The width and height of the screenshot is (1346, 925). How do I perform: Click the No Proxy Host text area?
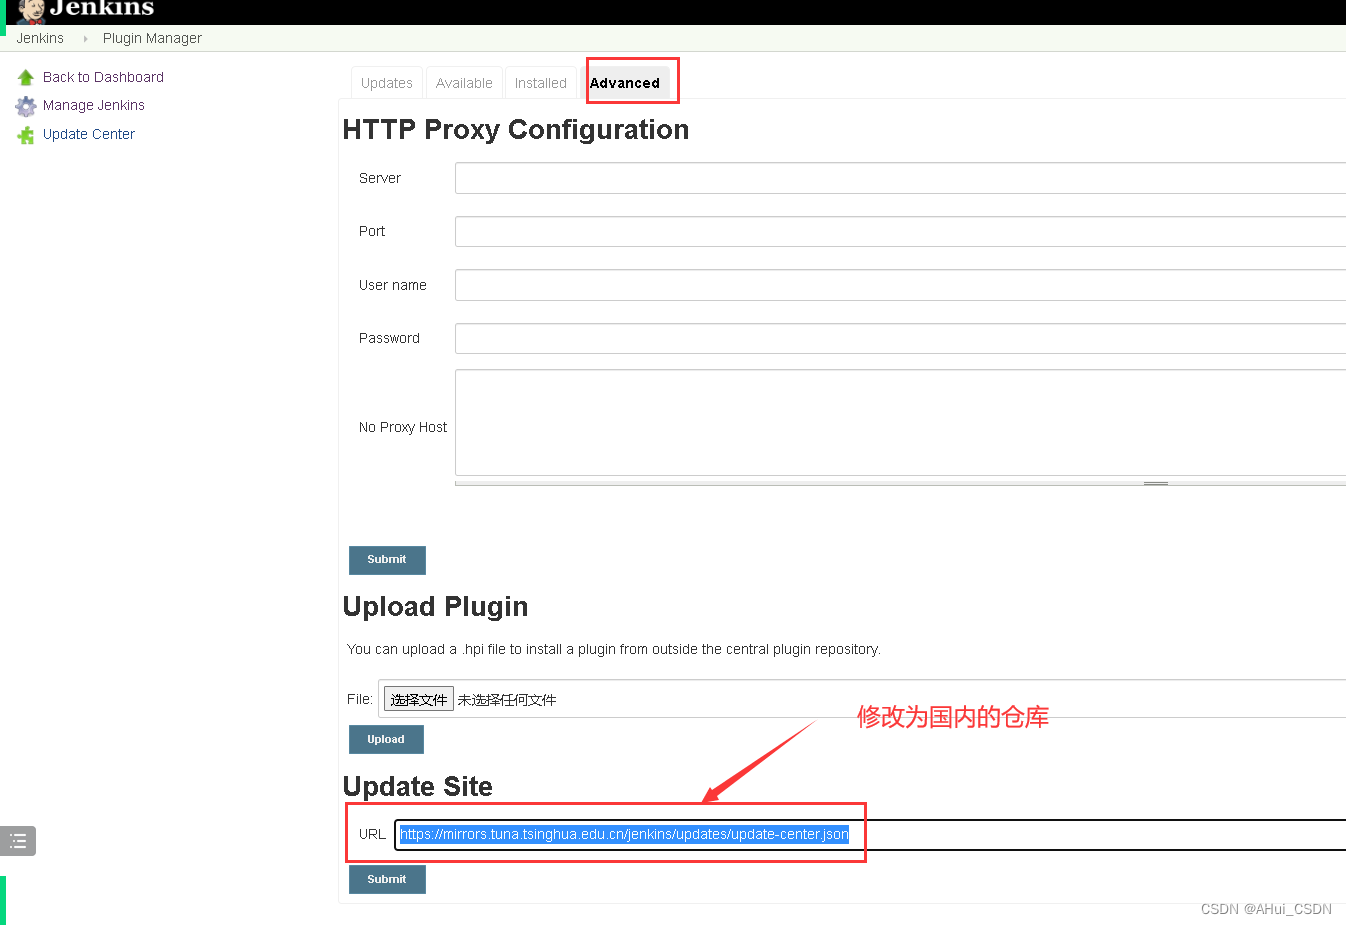900,423
